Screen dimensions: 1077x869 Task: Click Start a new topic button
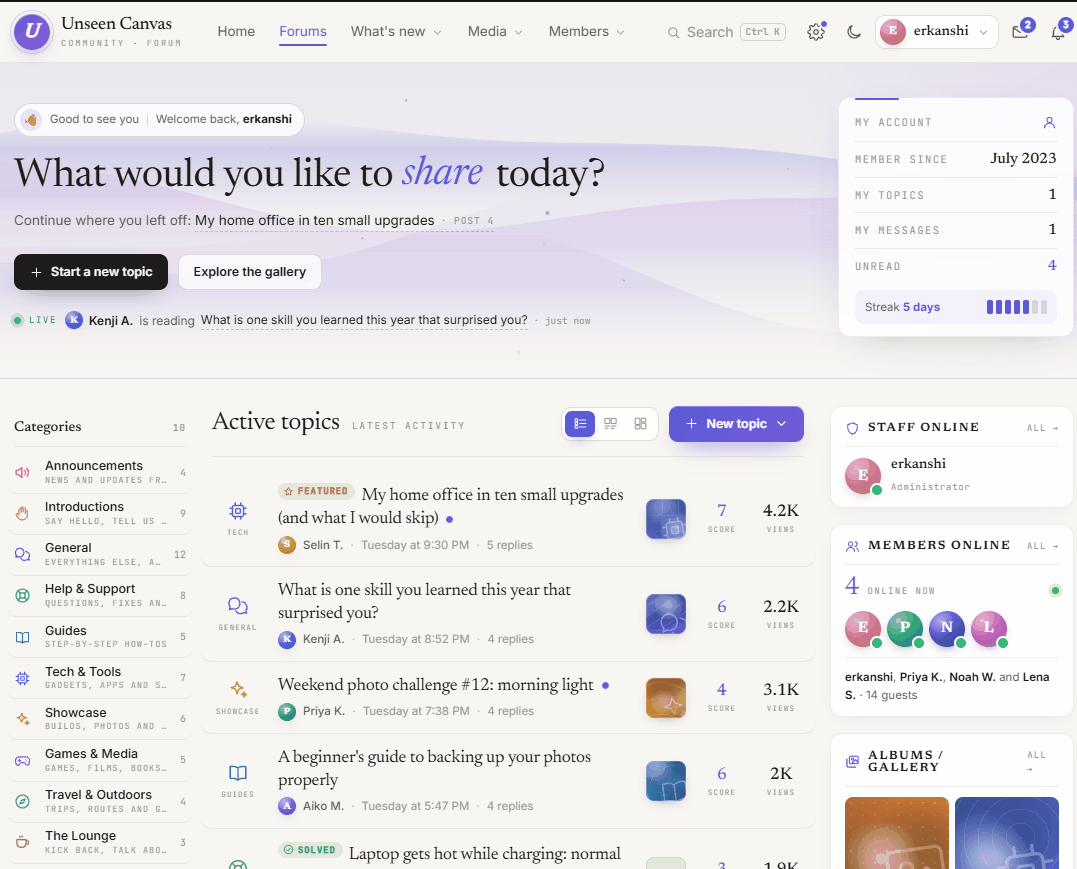pos(91,272)
